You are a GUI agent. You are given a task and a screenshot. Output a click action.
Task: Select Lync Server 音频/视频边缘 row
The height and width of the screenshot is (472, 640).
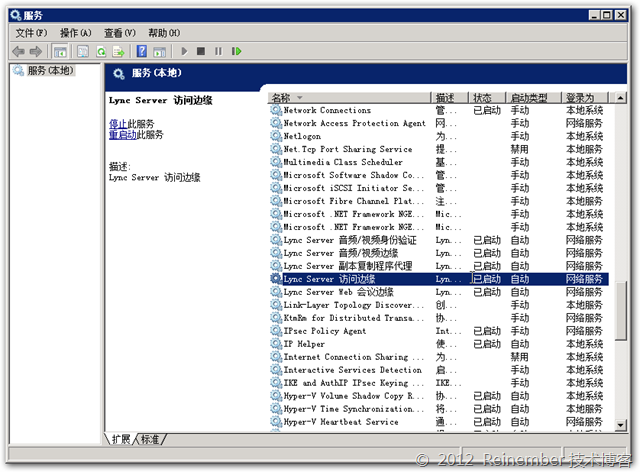(x=439, y=253)
